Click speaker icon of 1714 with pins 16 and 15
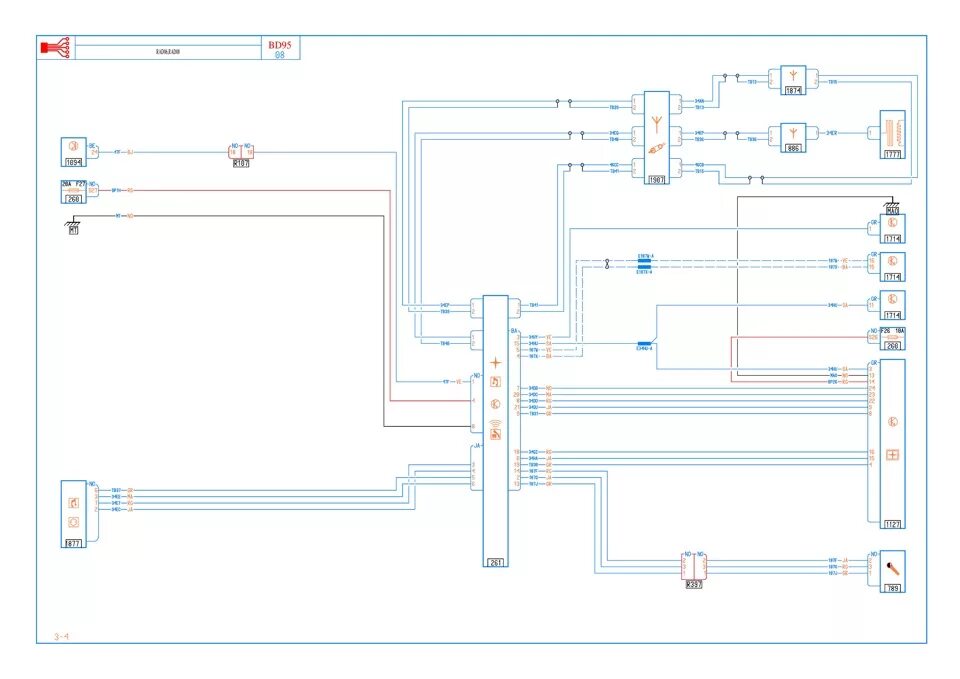 point(892,261)
